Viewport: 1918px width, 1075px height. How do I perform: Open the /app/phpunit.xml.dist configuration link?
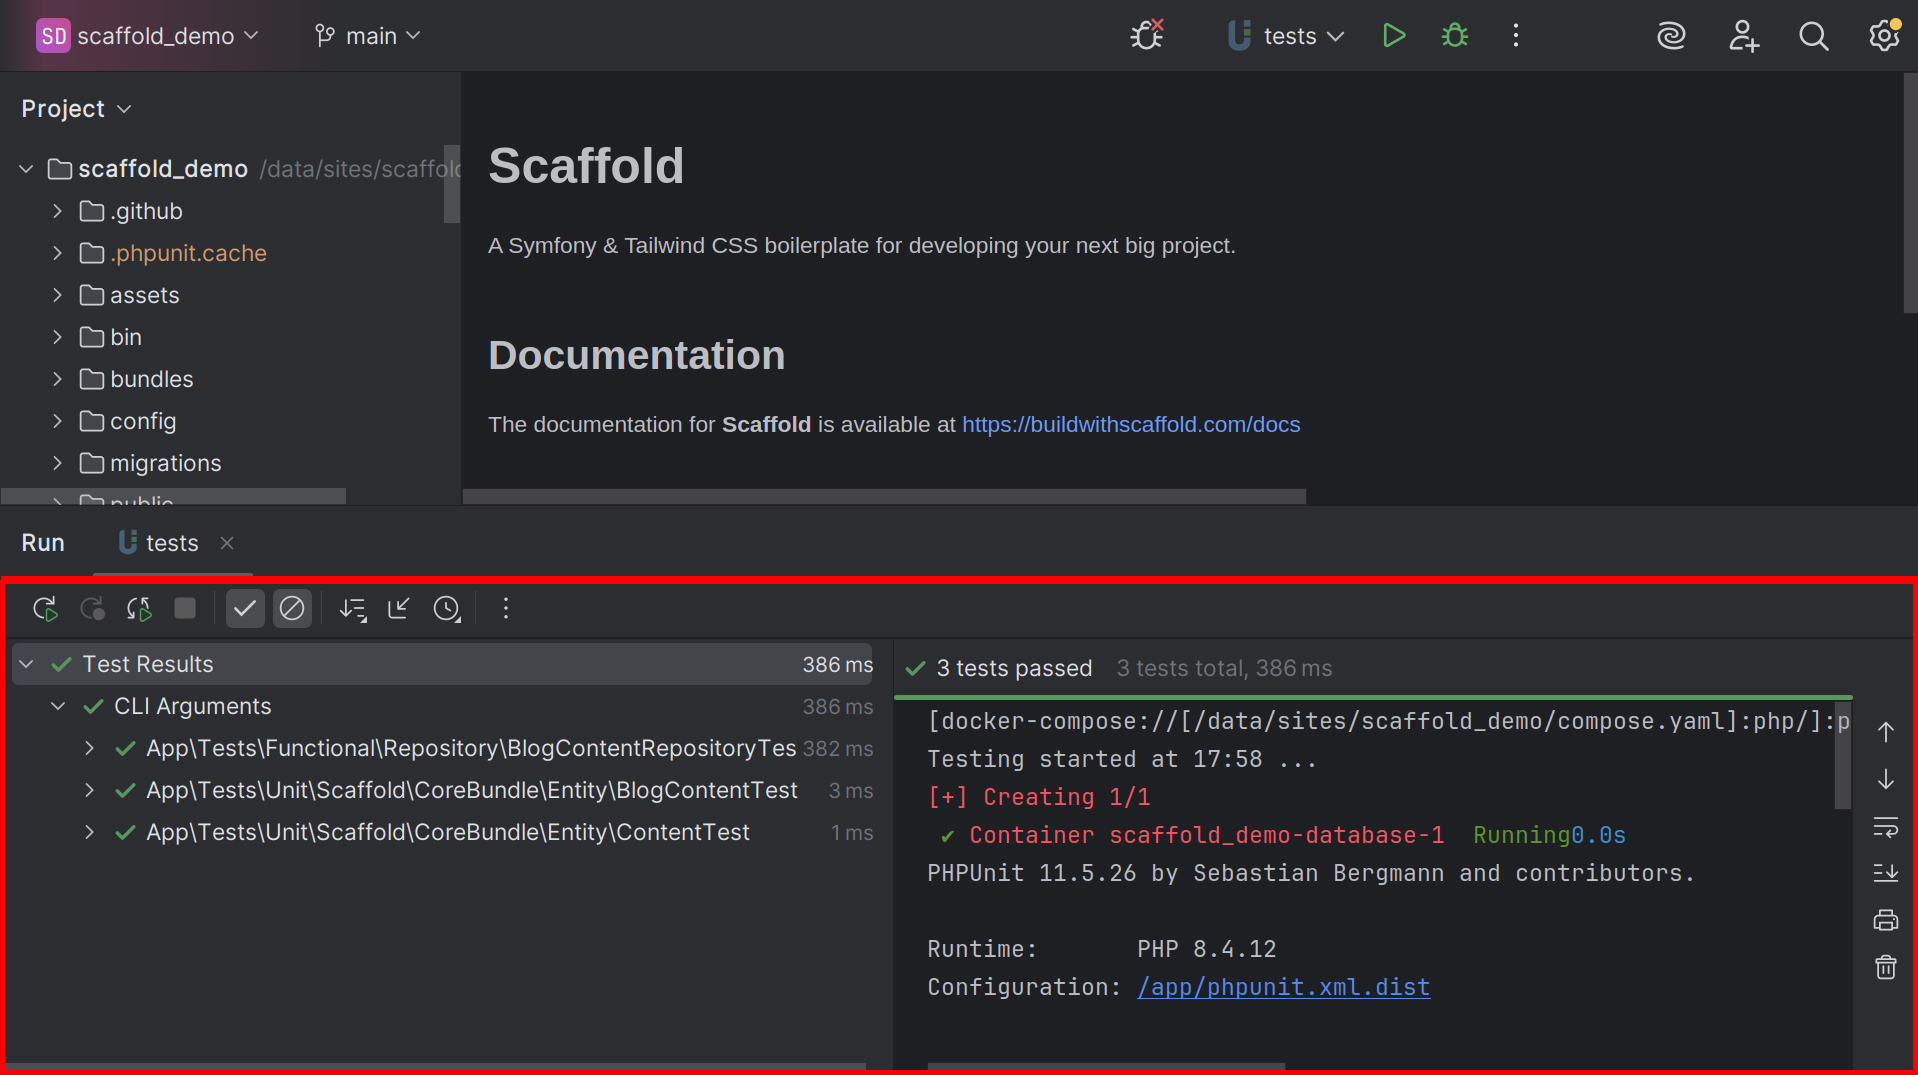pos(1283,988)
